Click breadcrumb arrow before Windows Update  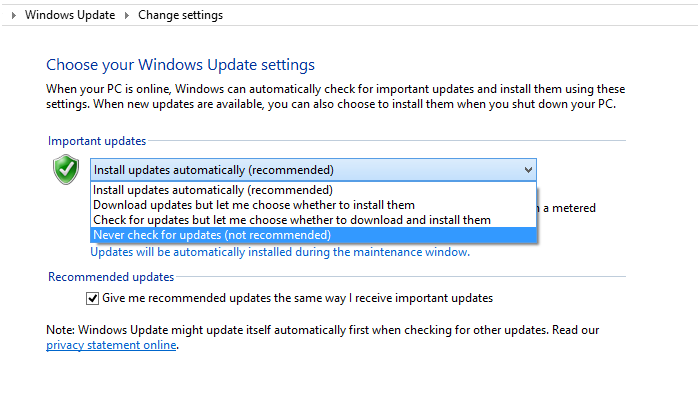14,16
